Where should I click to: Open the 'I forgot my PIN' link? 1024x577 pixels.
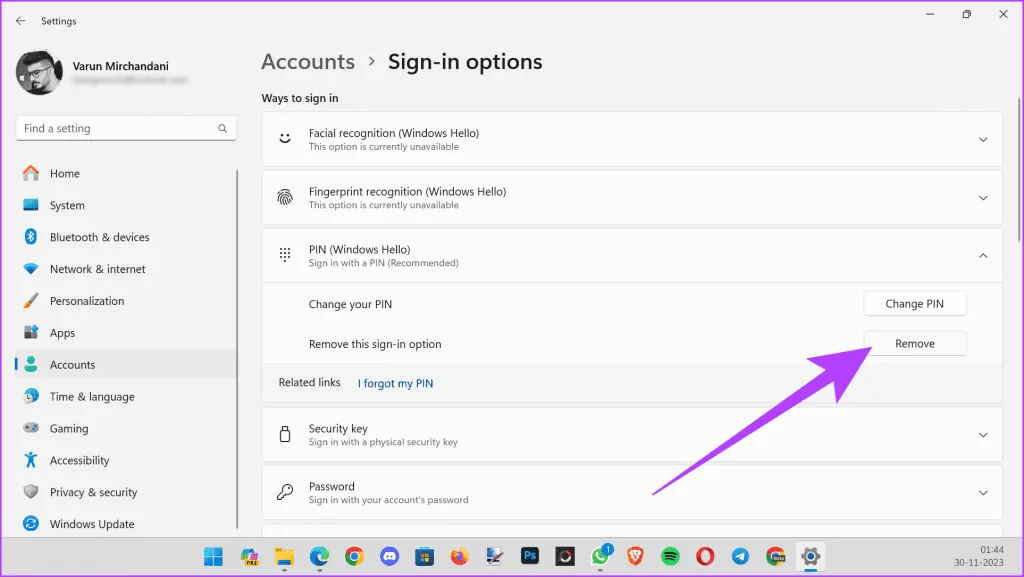coord(395,383)
